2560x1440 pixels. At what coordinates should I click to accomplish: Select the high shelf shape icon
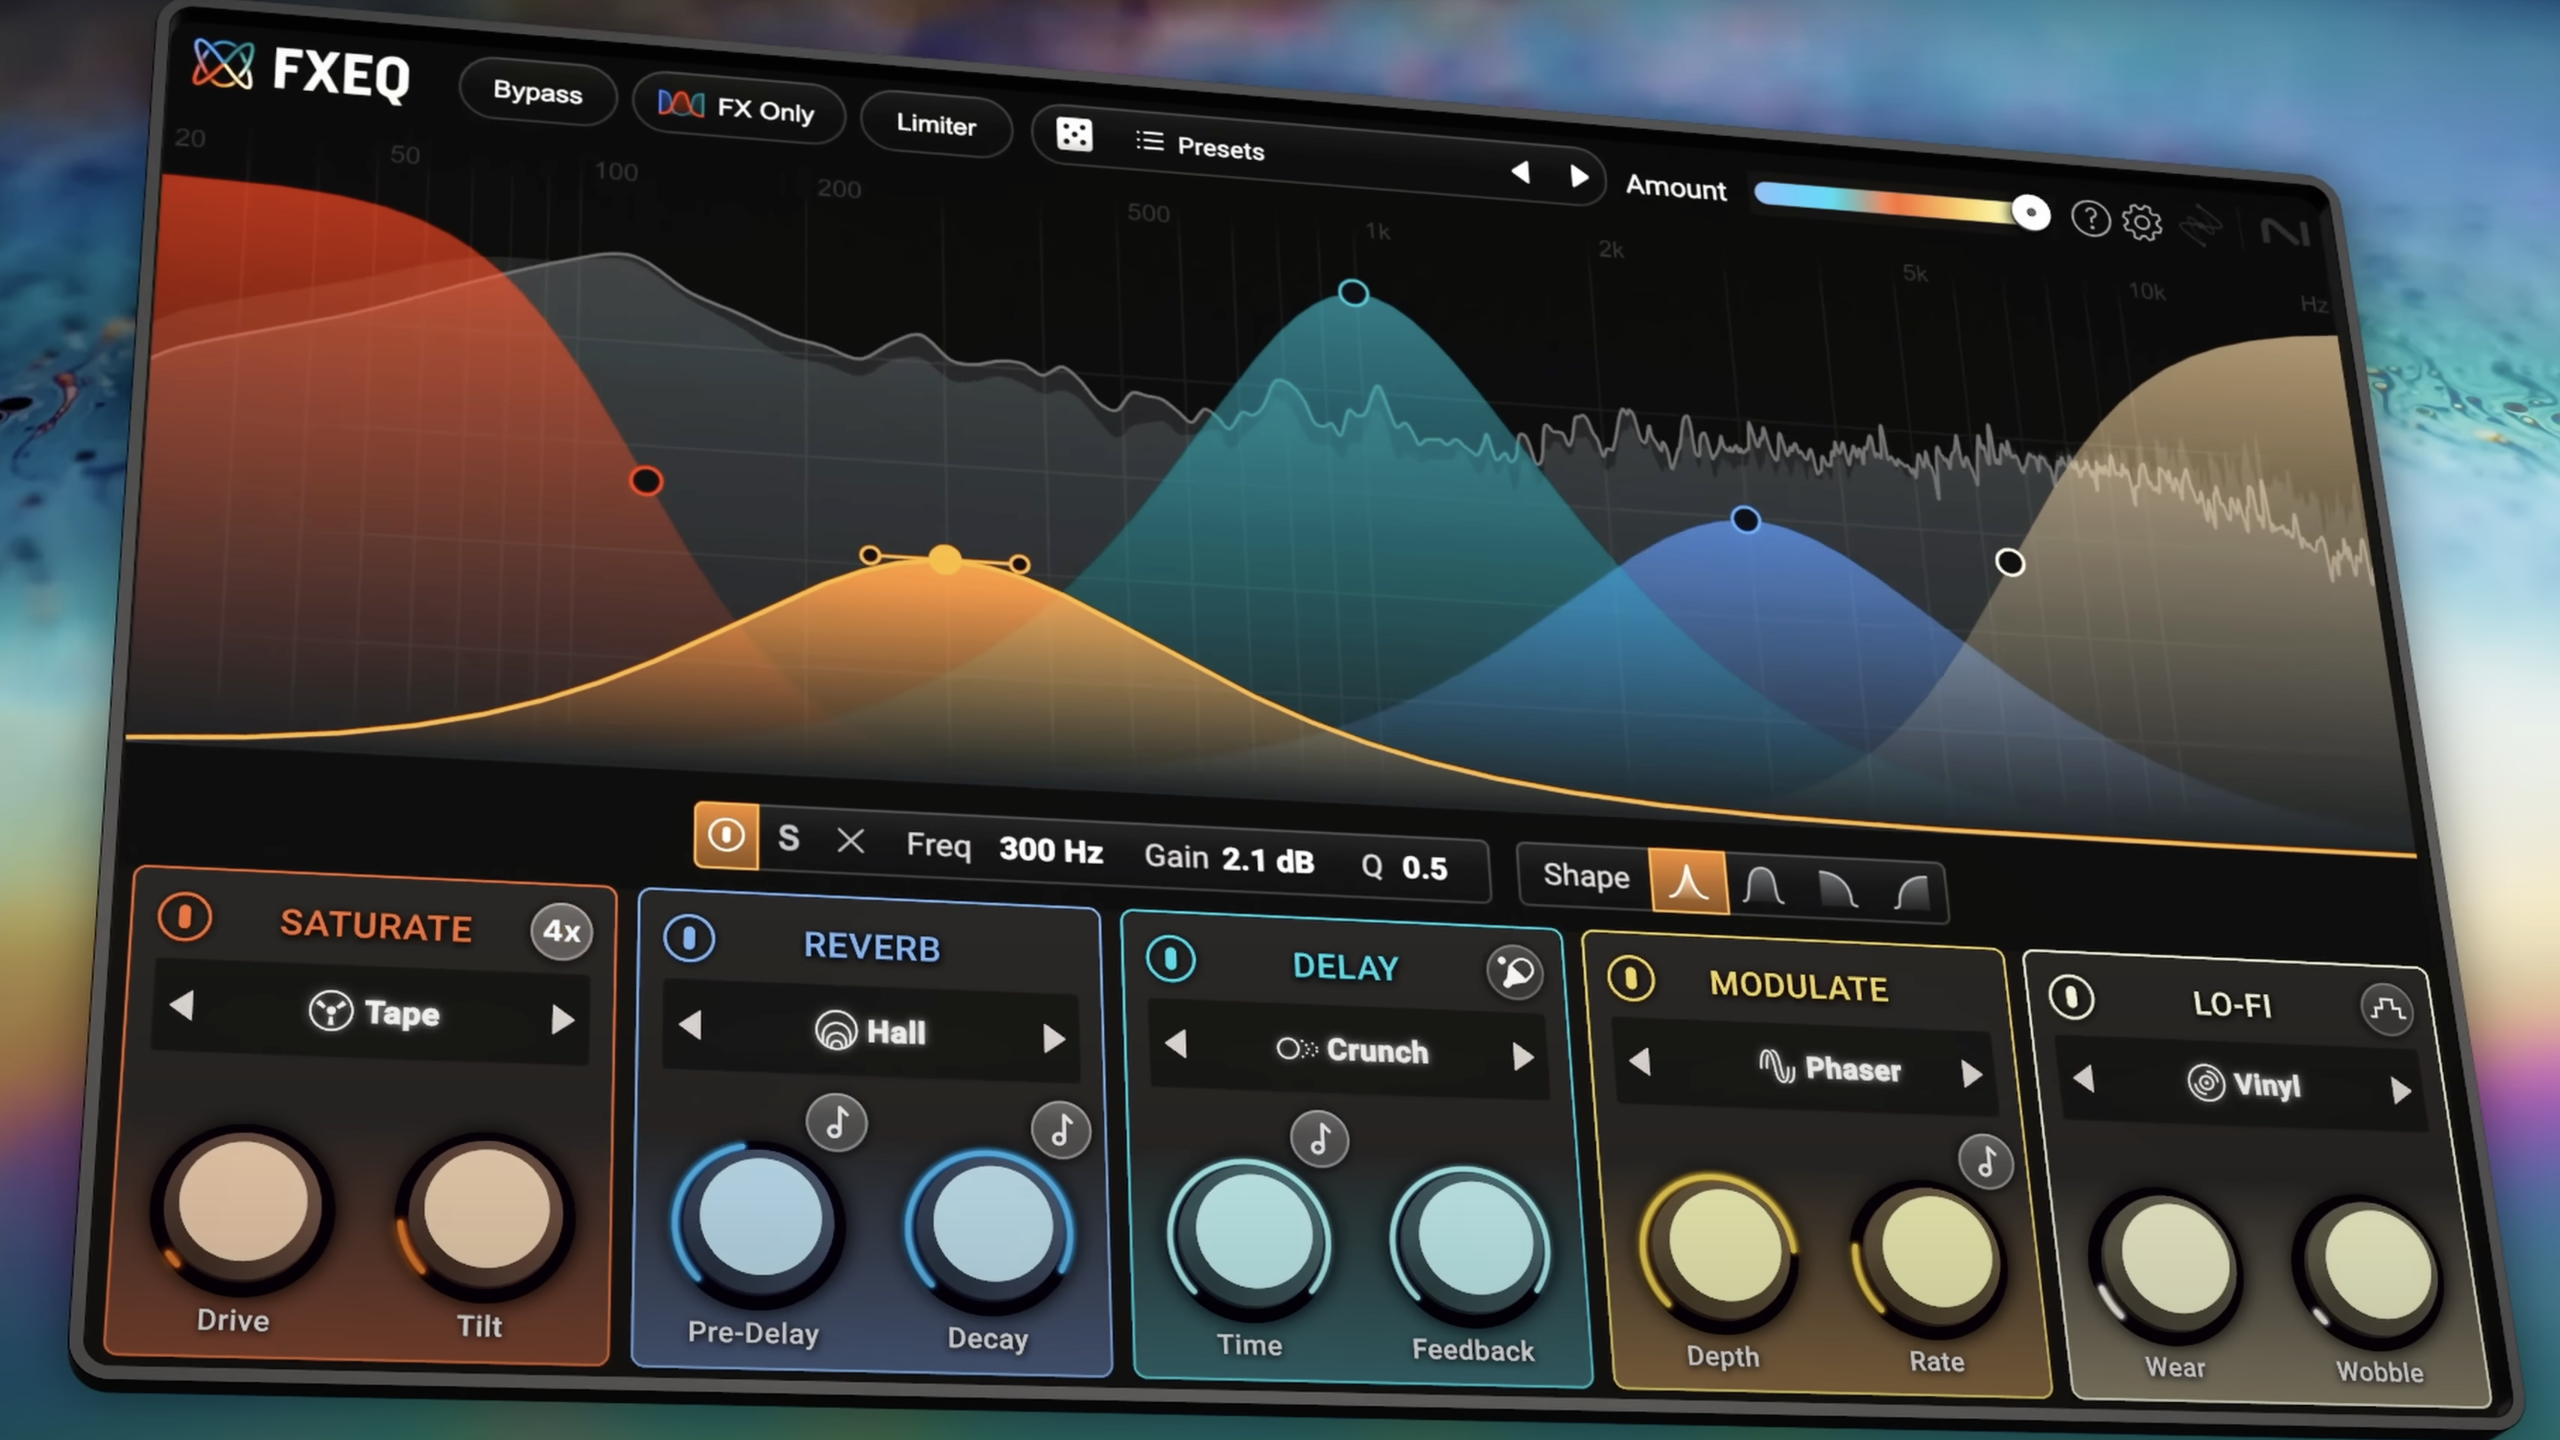coord(1911,892)
